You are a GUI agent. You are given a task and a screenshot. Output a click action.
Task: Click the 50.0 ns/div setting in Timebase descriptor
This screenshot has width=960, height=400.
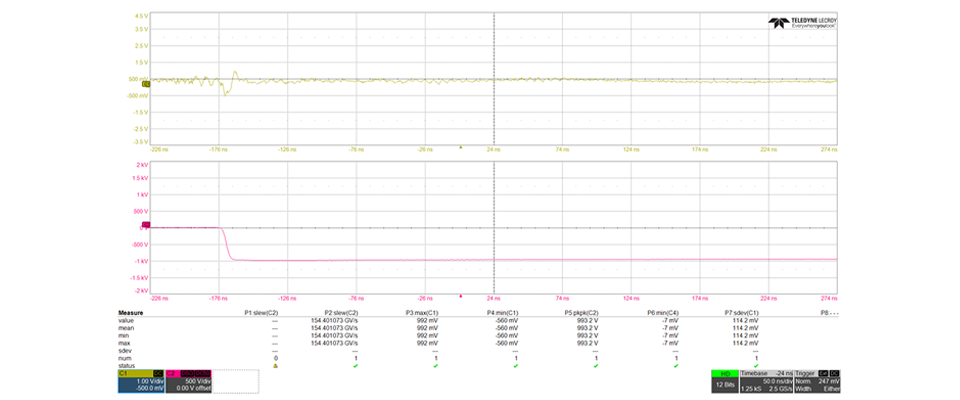[778, 381]
